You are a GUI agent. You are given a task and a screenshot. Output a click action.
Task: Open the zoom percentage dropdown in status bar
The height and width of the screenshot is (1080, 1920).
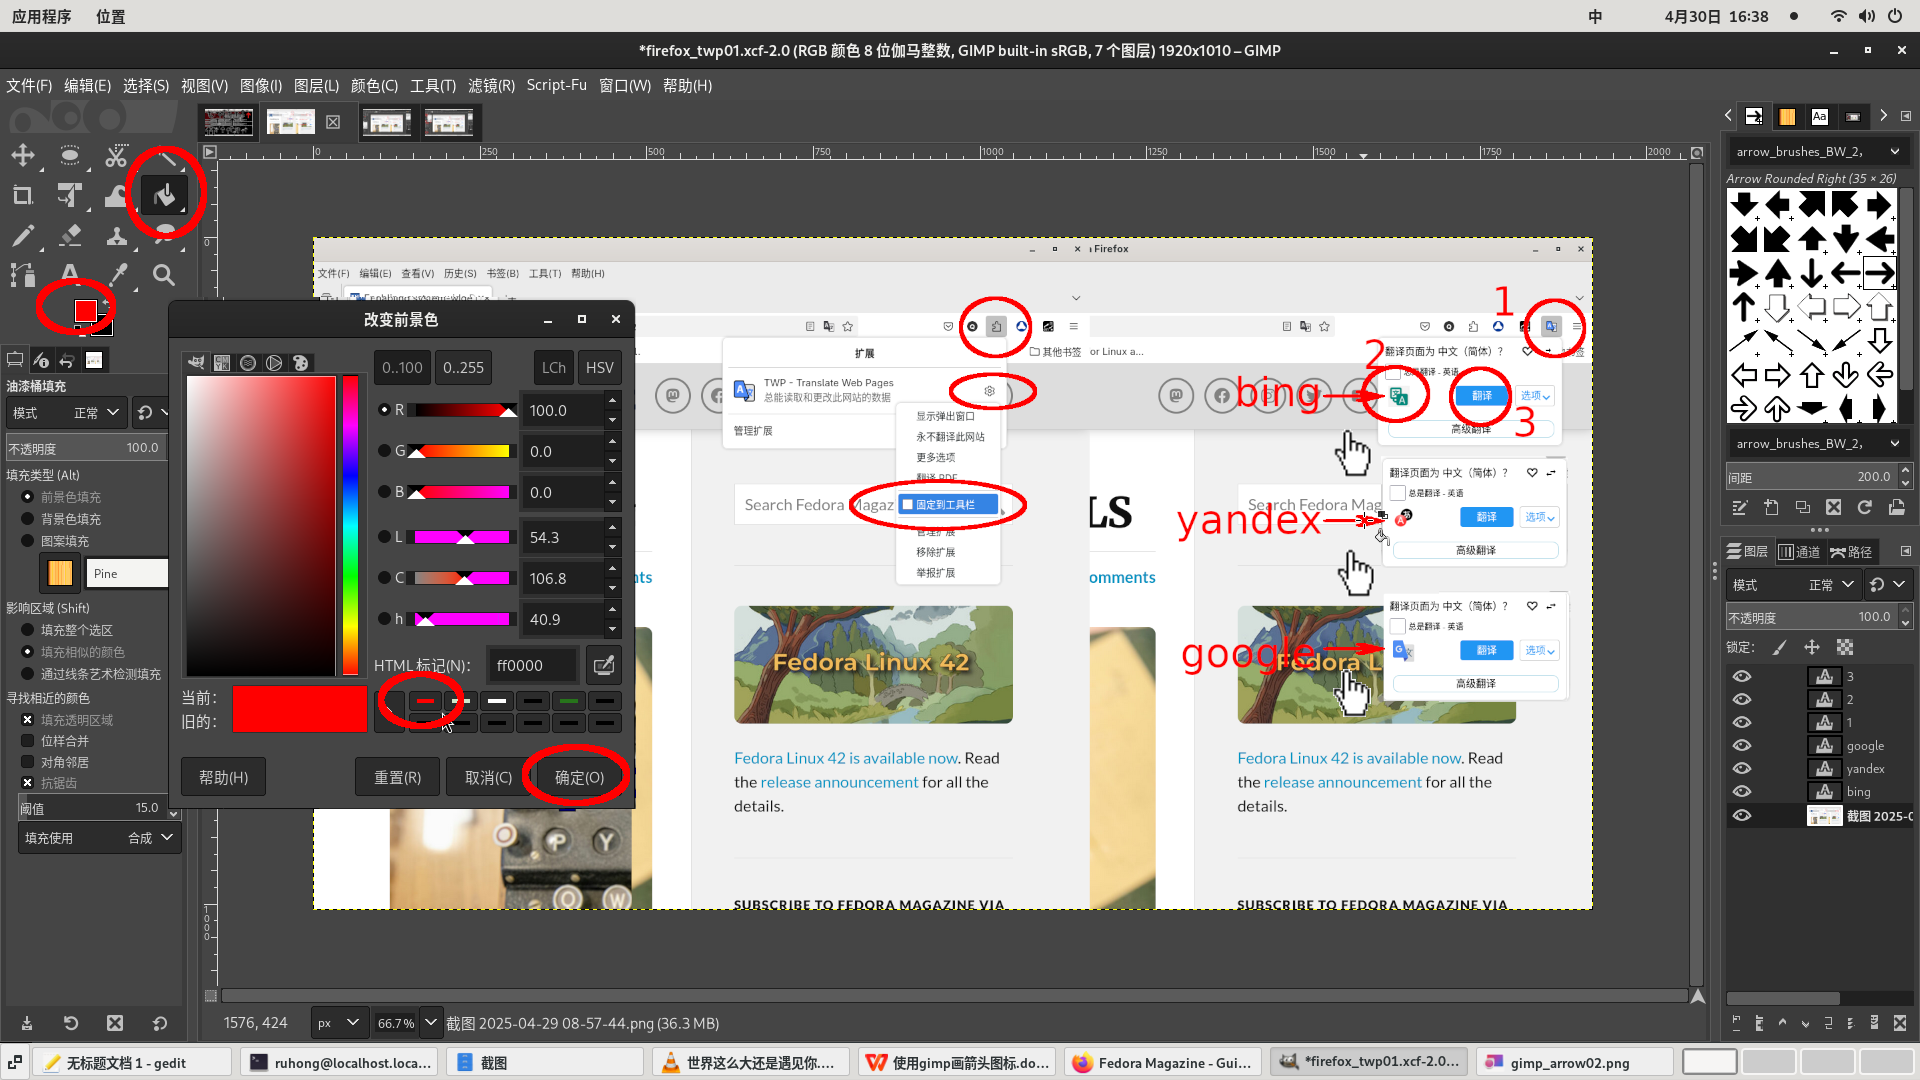coord(431,1023)
